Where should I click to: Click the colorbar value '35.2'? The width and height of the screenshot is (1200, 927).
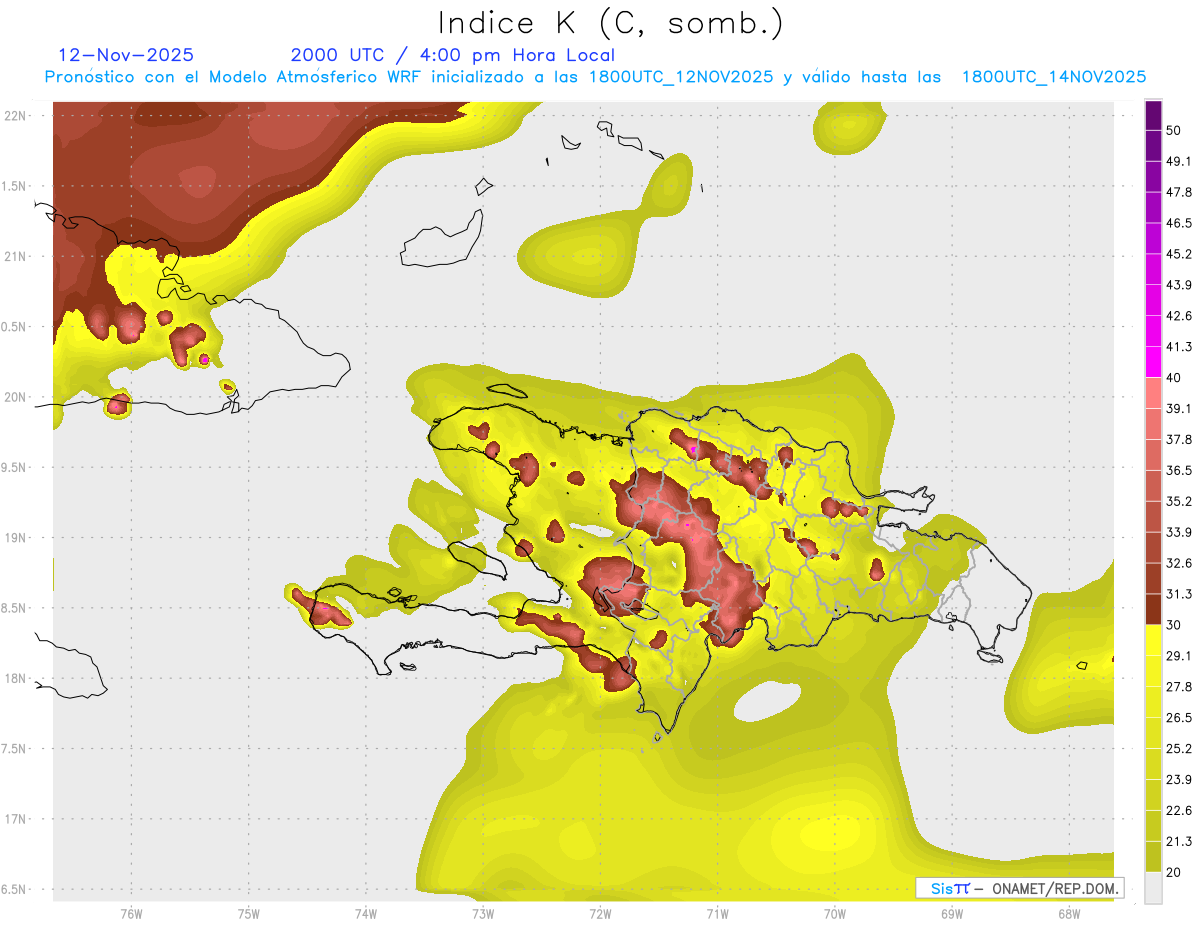coord(1178,502)
